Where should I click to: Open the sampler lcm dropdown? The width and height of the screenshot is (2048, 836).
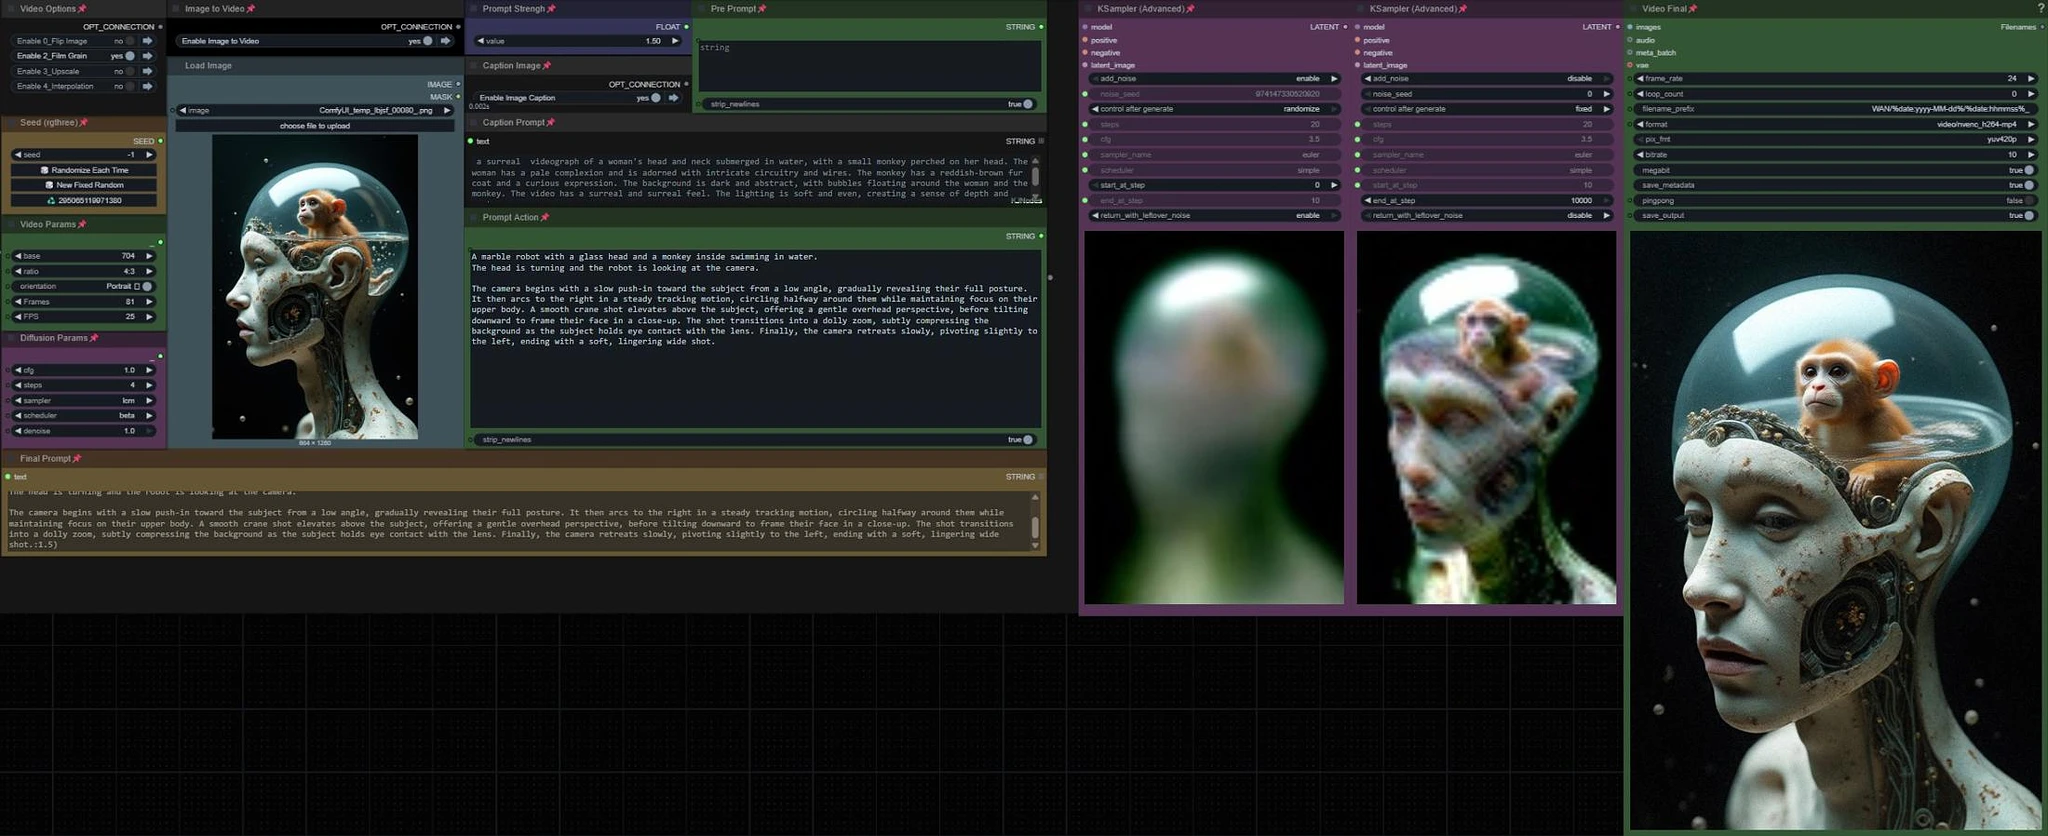[x=84, y=401]
